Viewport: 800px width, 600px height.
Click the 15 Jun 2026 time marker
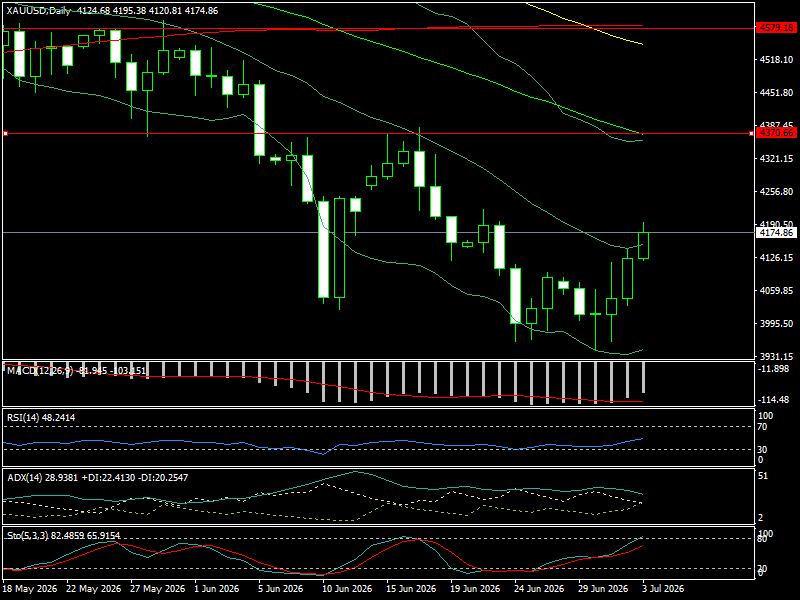click(411, 589)
